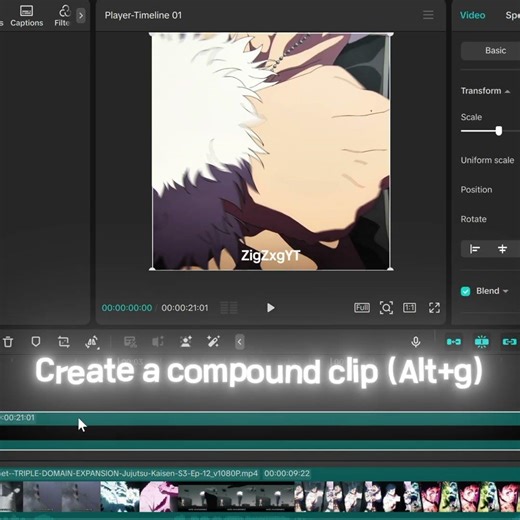
Task: Enter fullscreen preview mode
Action: coord(434,308)
